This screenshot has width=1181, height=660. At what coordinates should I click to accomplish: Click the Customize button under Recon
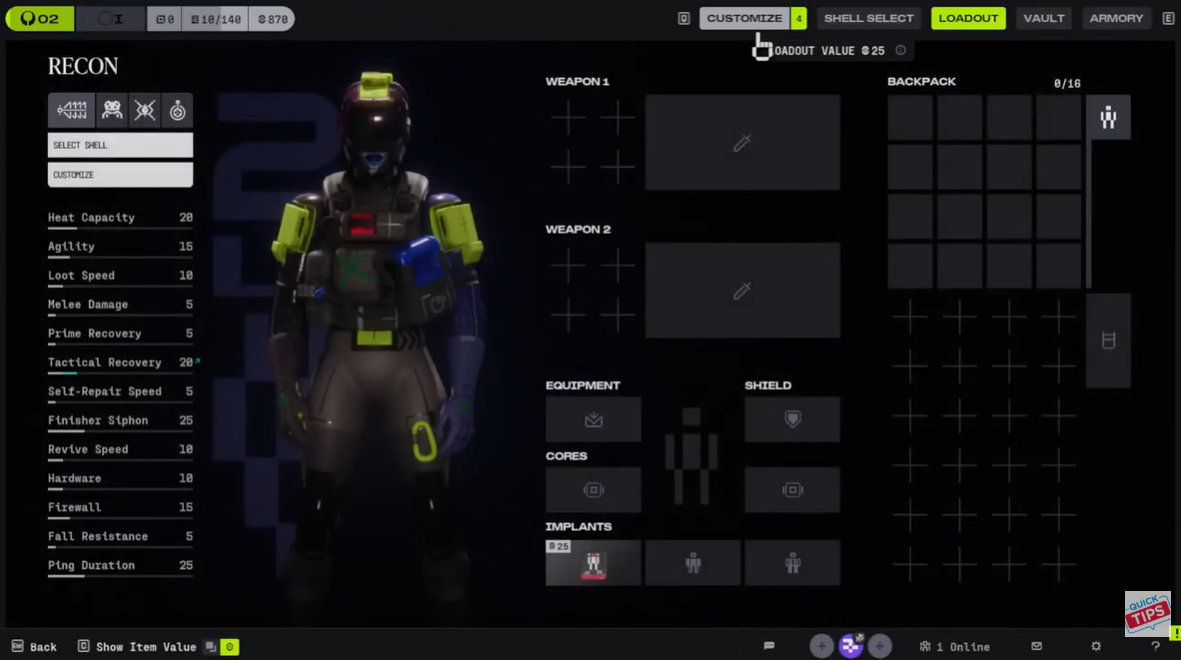[x=120, y=175]
